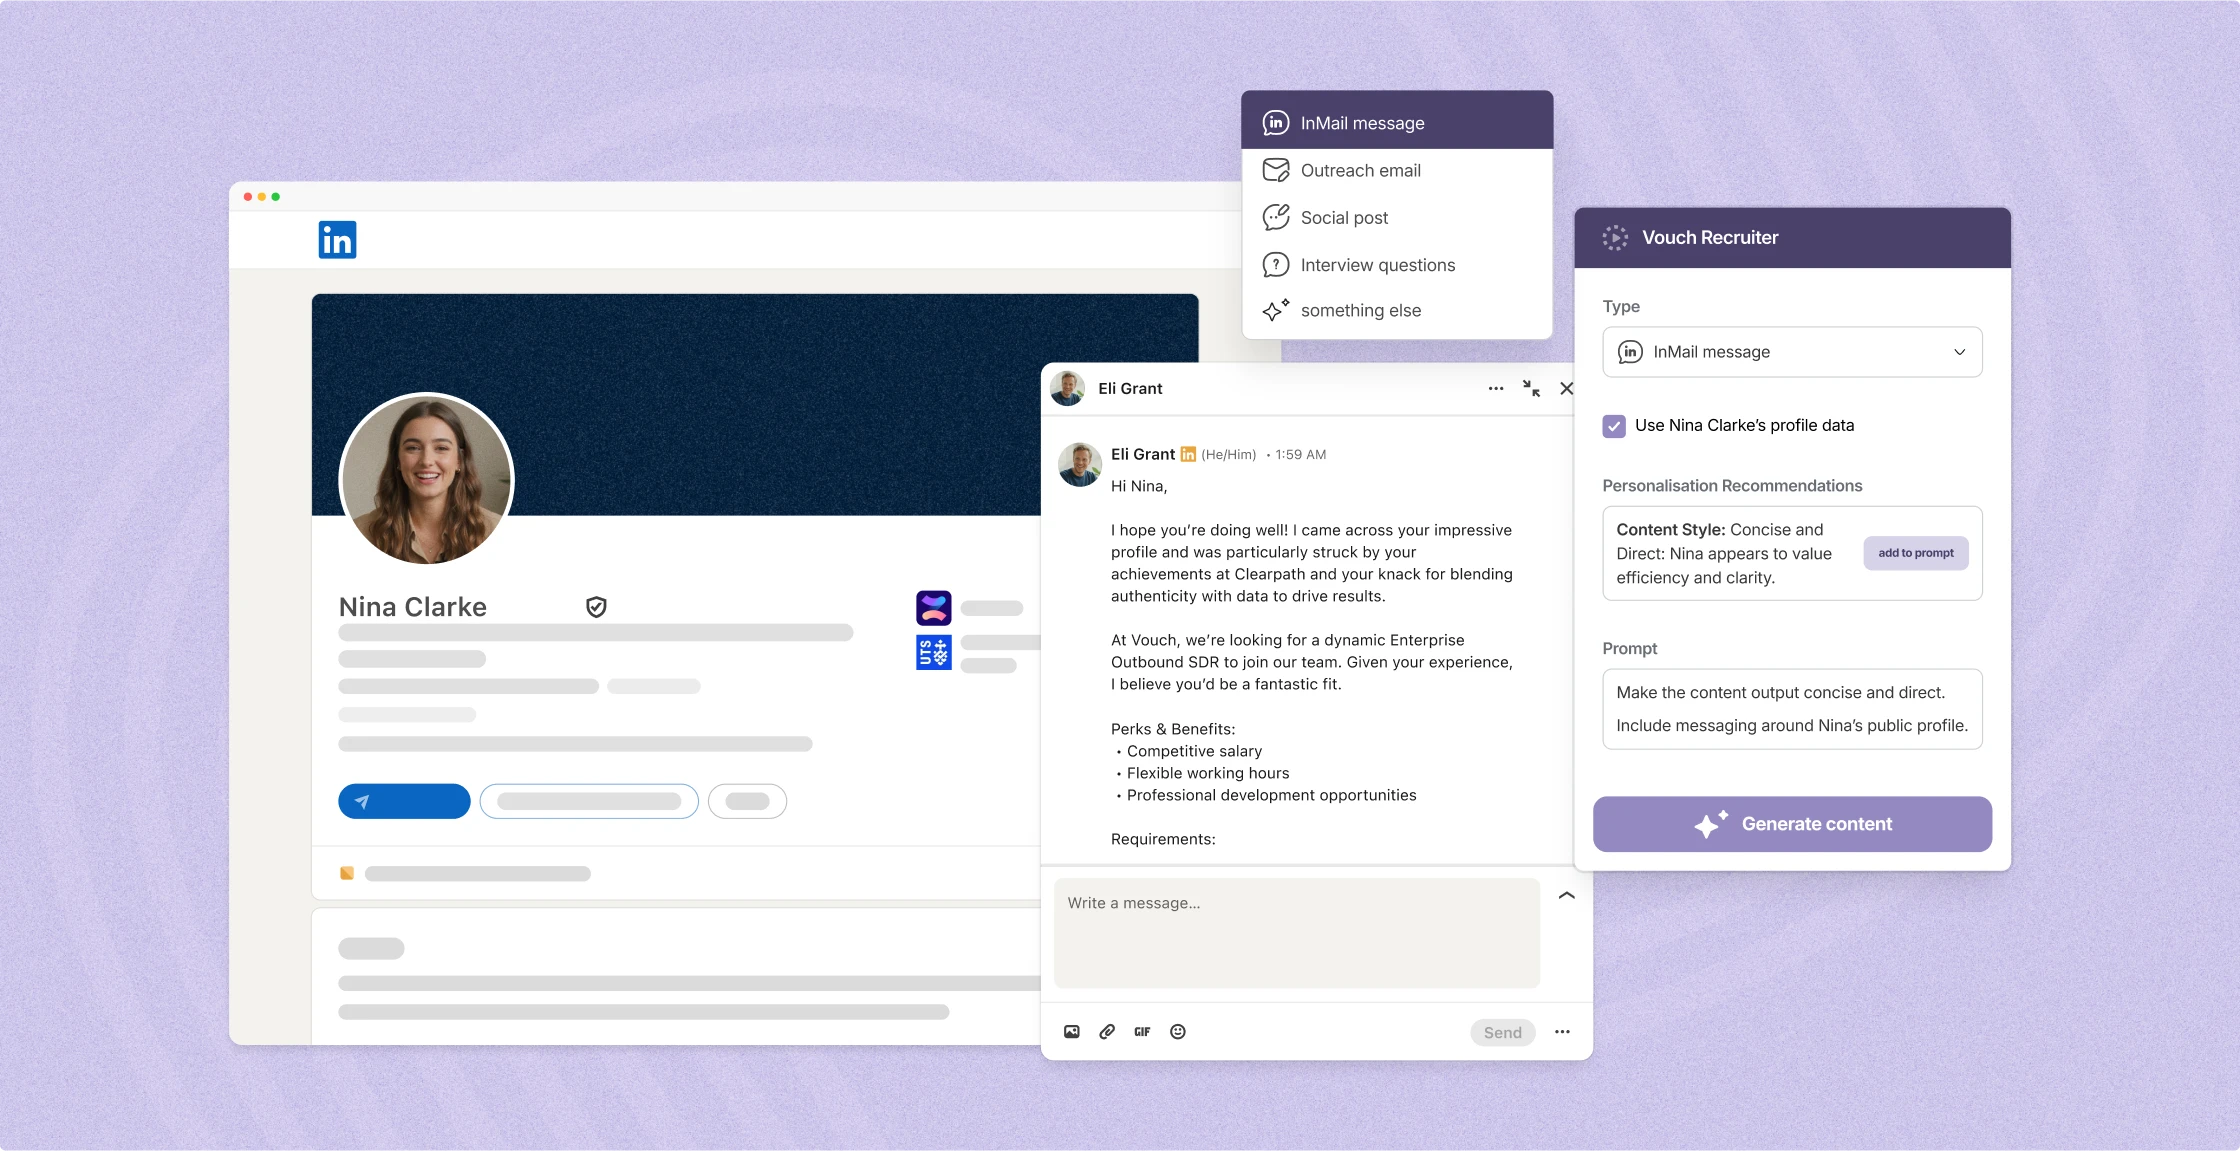Screen dimensions: 2240x1151
Task: Click Nina Clarke's profile photo
Action: pos(427,479)
